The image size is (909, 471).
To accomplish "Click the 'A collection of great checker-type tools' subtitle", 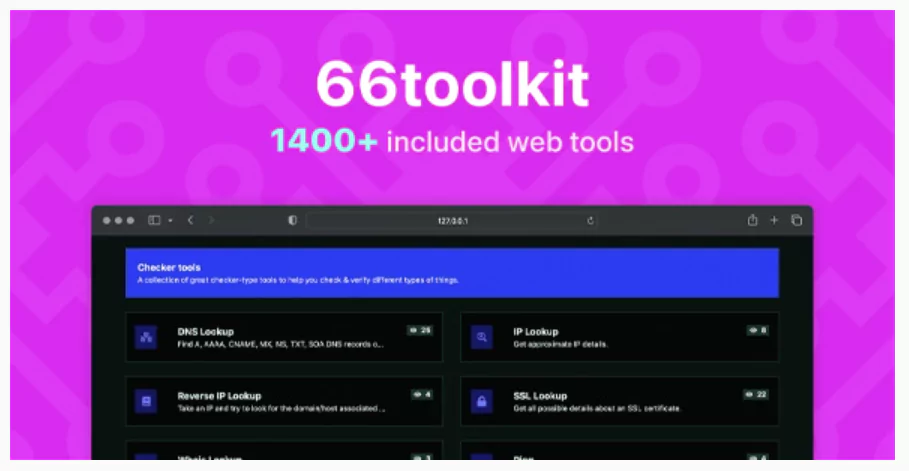I will click(x=298, y=280).
